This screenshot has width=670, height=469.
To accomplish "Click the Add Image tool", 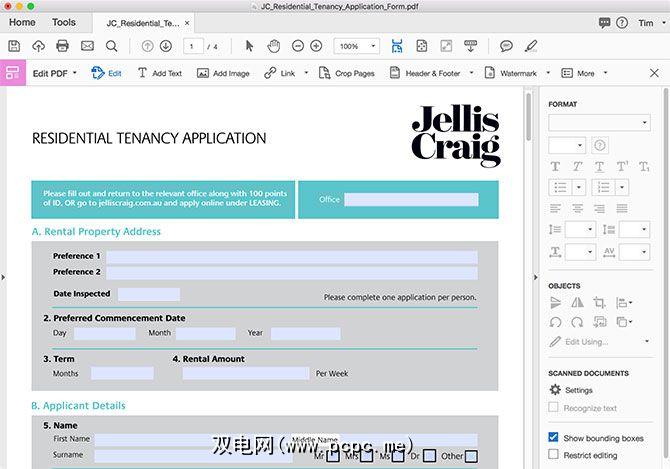I will coord(223,73).
